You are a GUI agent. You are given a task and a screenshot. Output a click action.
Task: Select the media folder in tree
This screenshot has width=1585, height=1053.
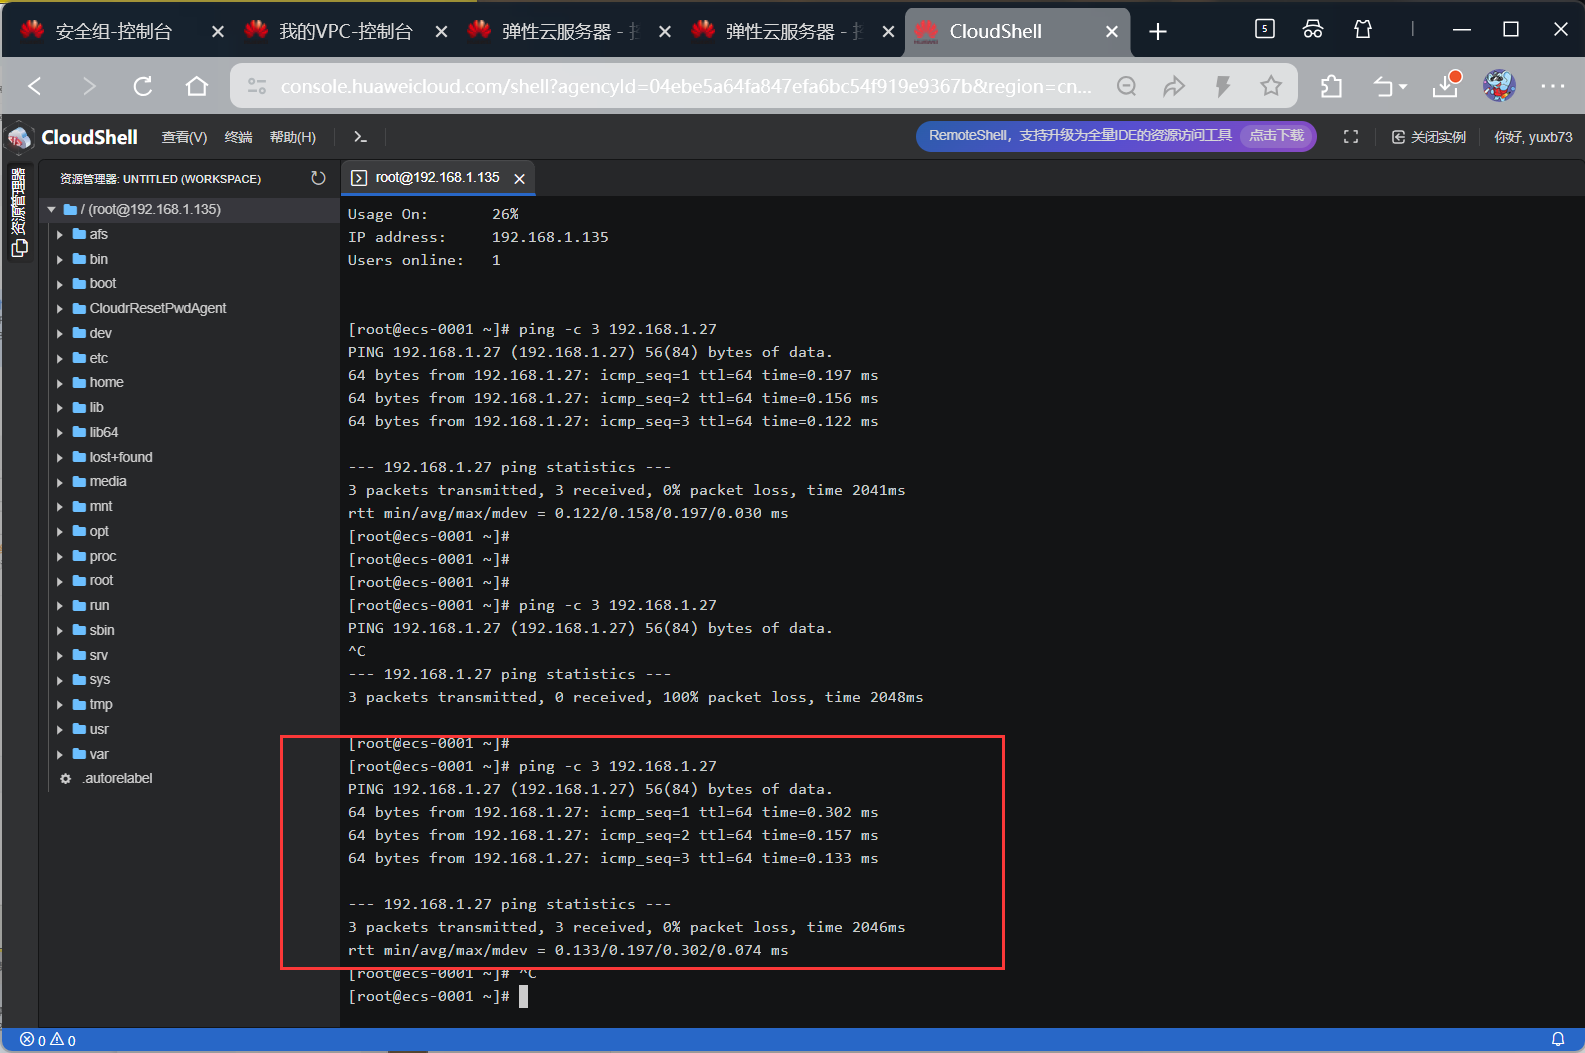point(107,481)
